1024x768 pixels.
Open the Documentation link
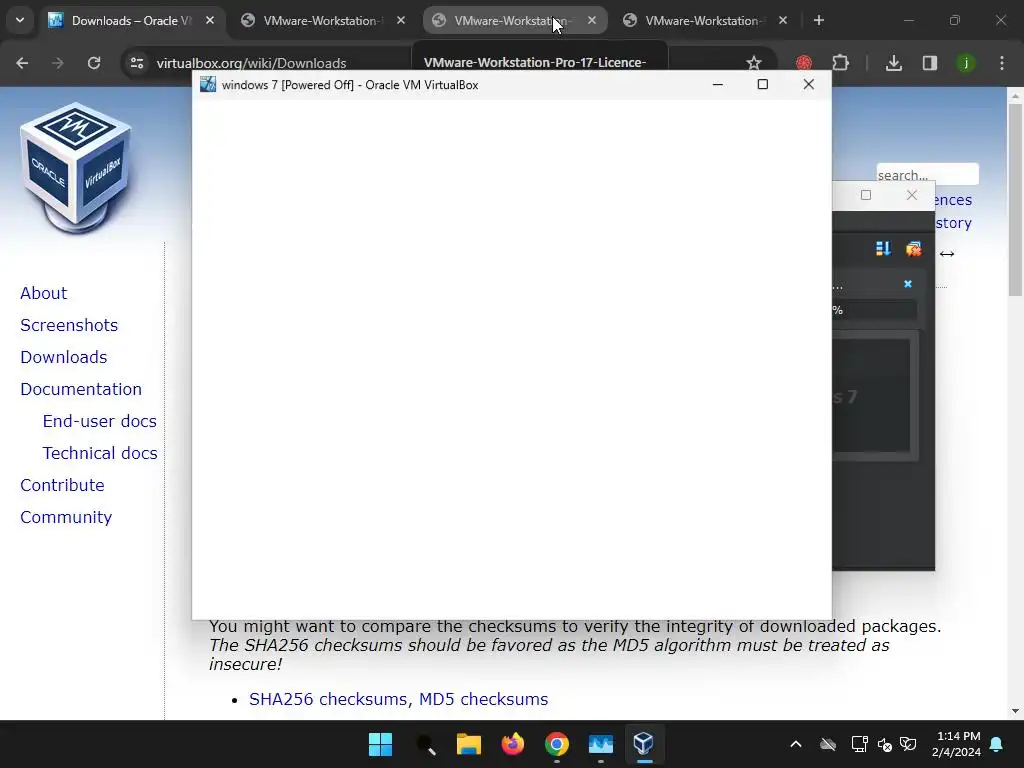point(81,389)
